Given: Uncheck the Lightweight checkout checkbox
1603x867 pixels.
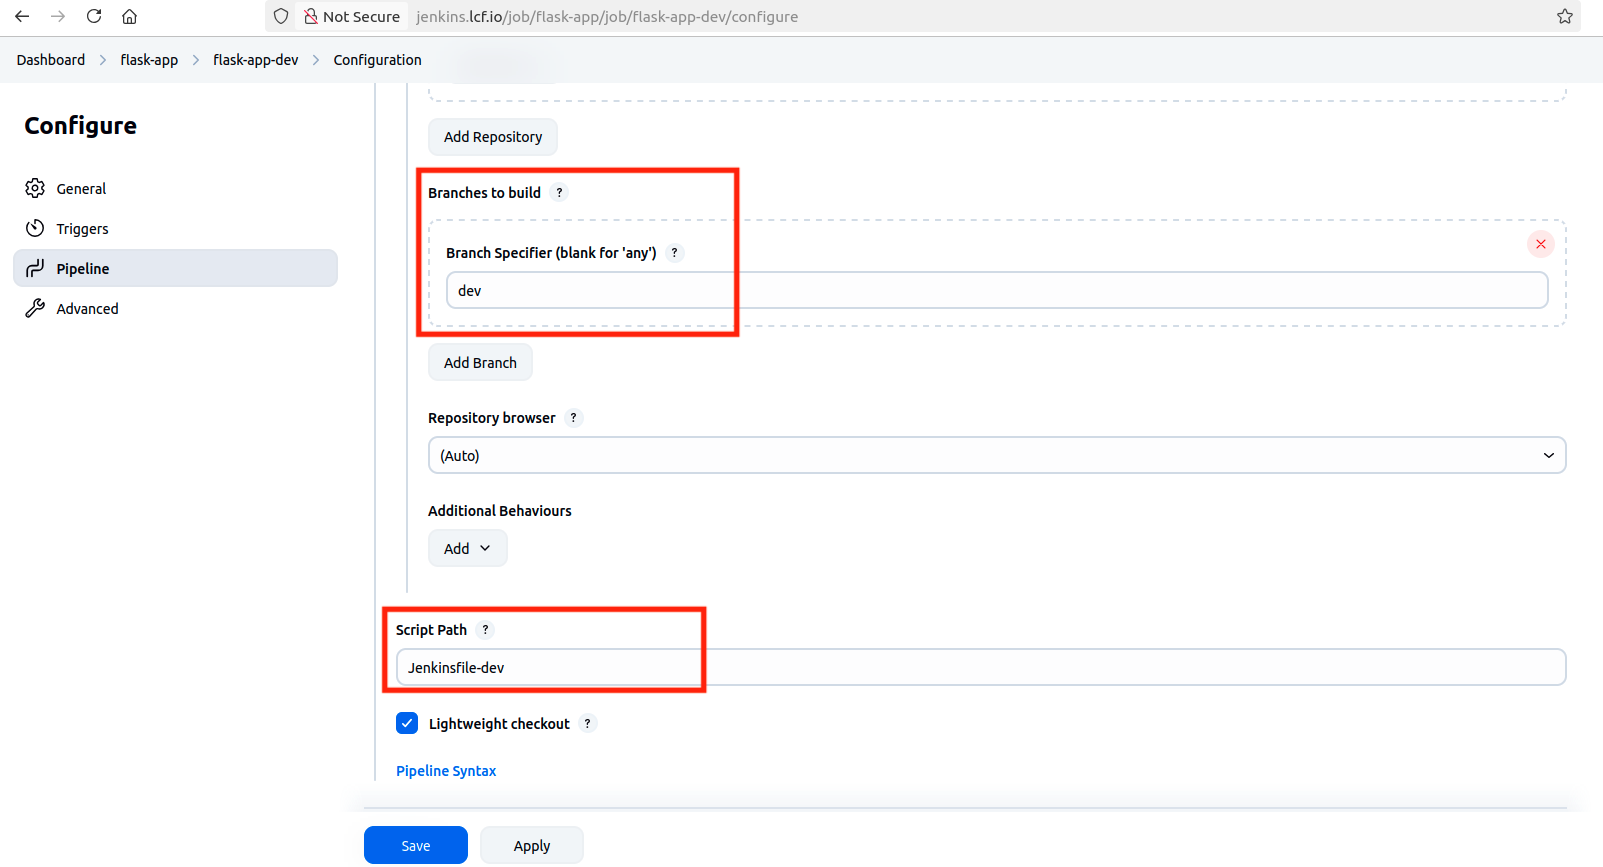Looking at the screenshot, I should coord(407,724).
